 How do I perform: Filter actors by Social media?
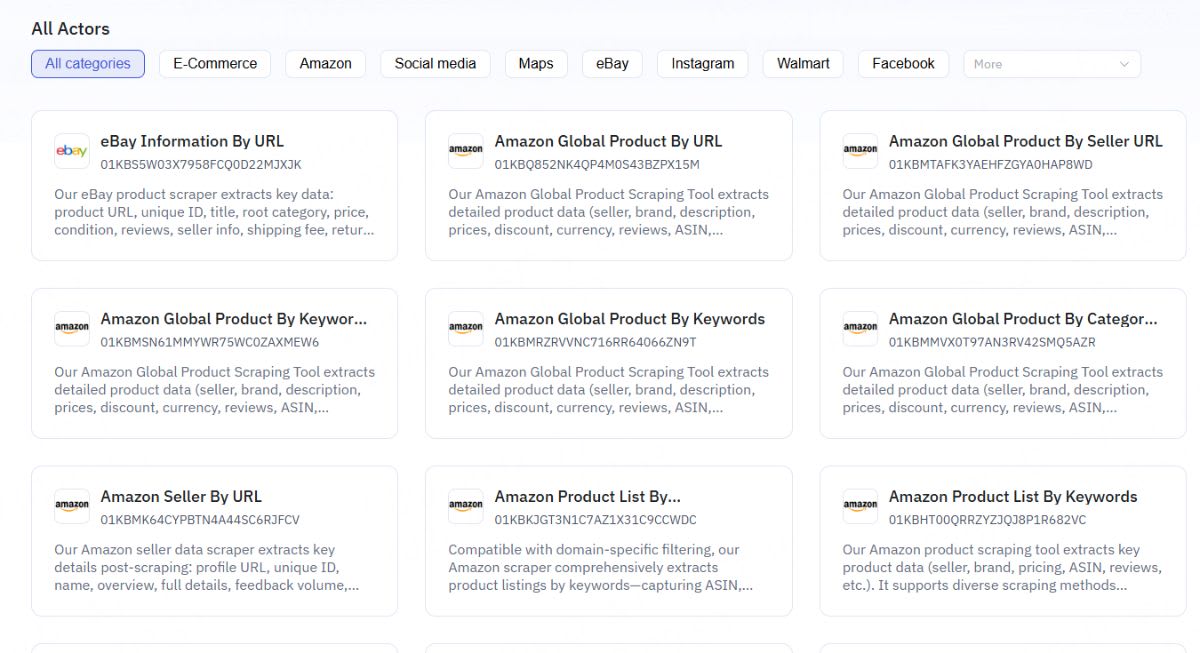[435, 64]
